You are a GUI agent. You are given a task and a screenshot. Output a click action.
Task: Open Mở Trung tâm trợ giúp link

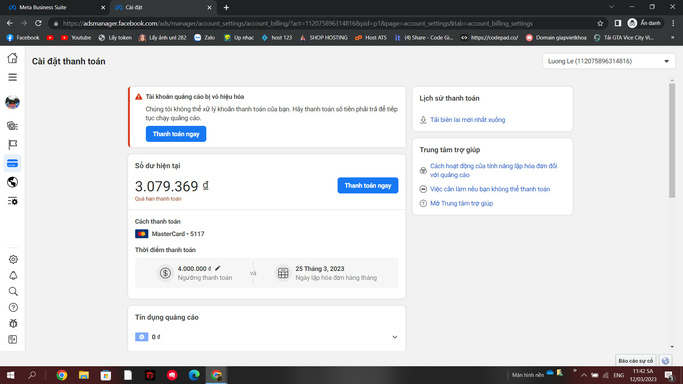click(461, 203)
